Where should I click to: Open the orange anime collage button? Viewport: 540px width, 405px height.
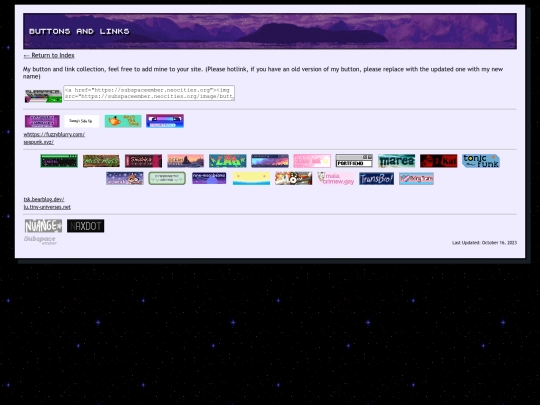coord(293,178)
